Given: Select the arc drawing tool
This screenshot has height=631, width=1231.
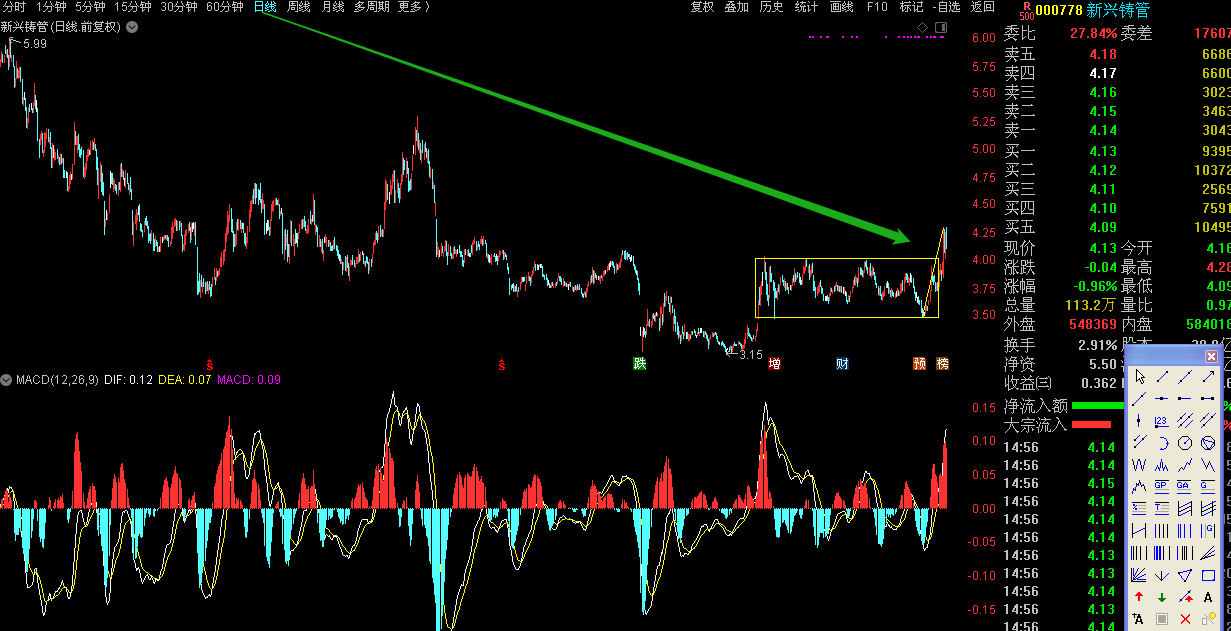Looking at the screenshot, I should click(1162, 442).
